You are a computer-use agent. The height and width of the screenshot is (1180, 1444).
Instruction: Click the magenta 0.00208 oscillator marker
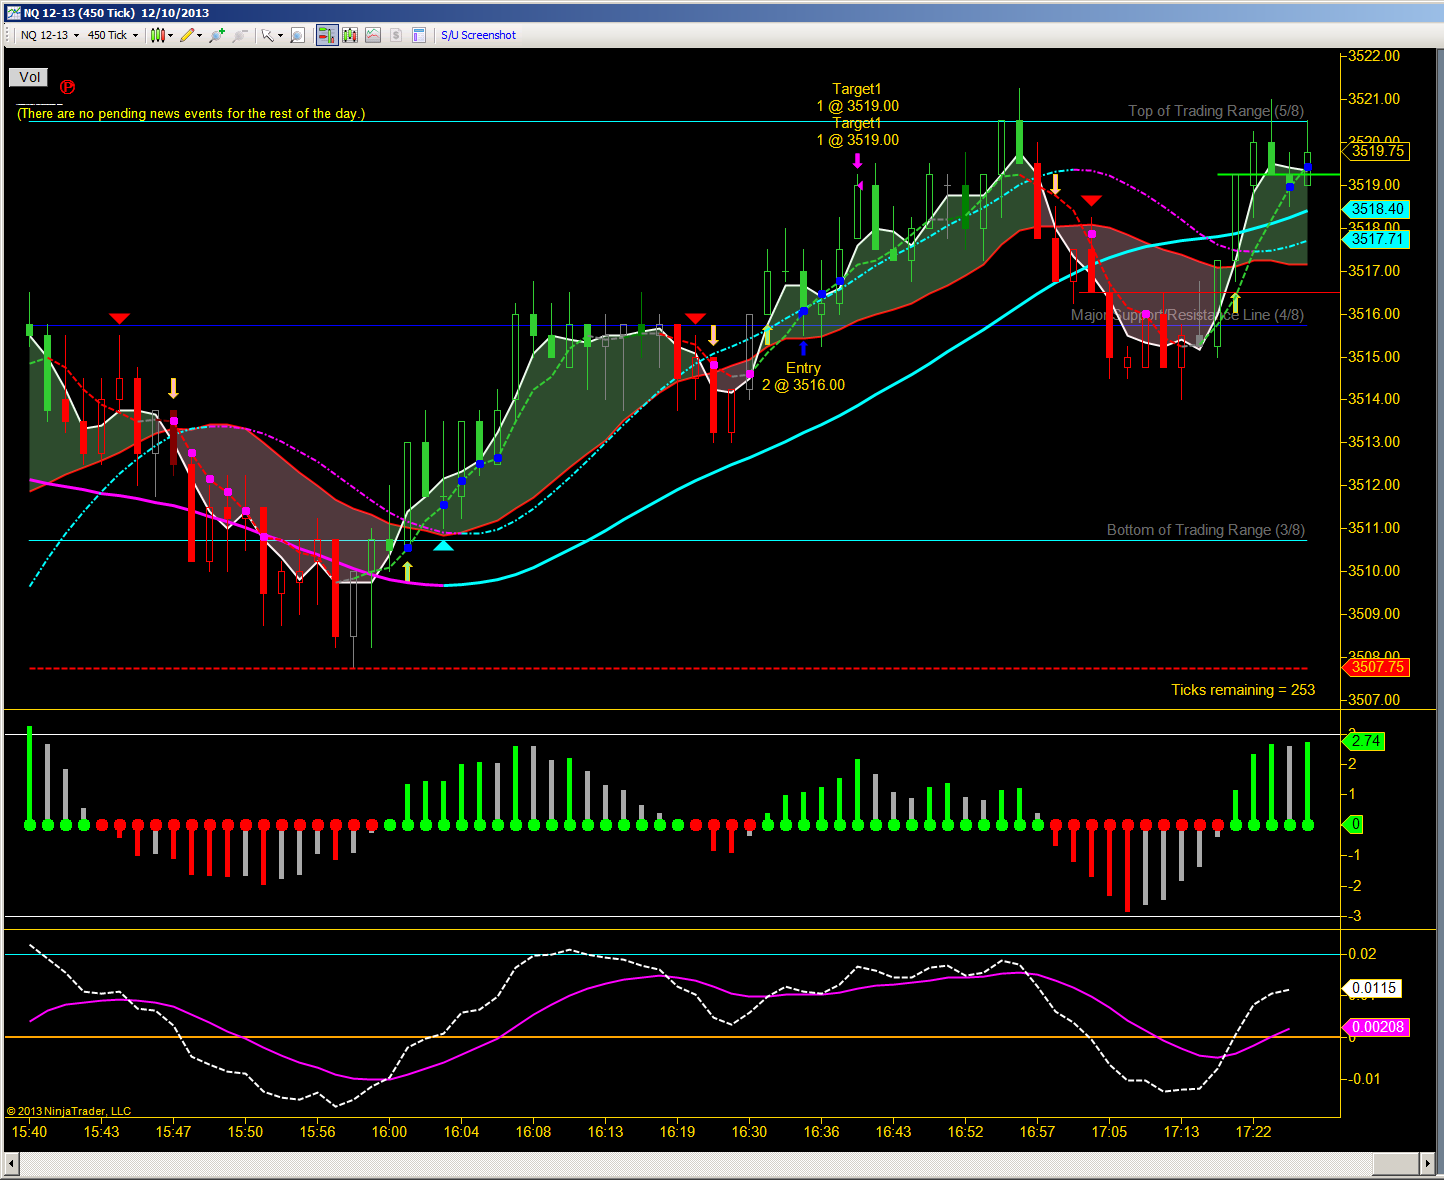1375,1027
